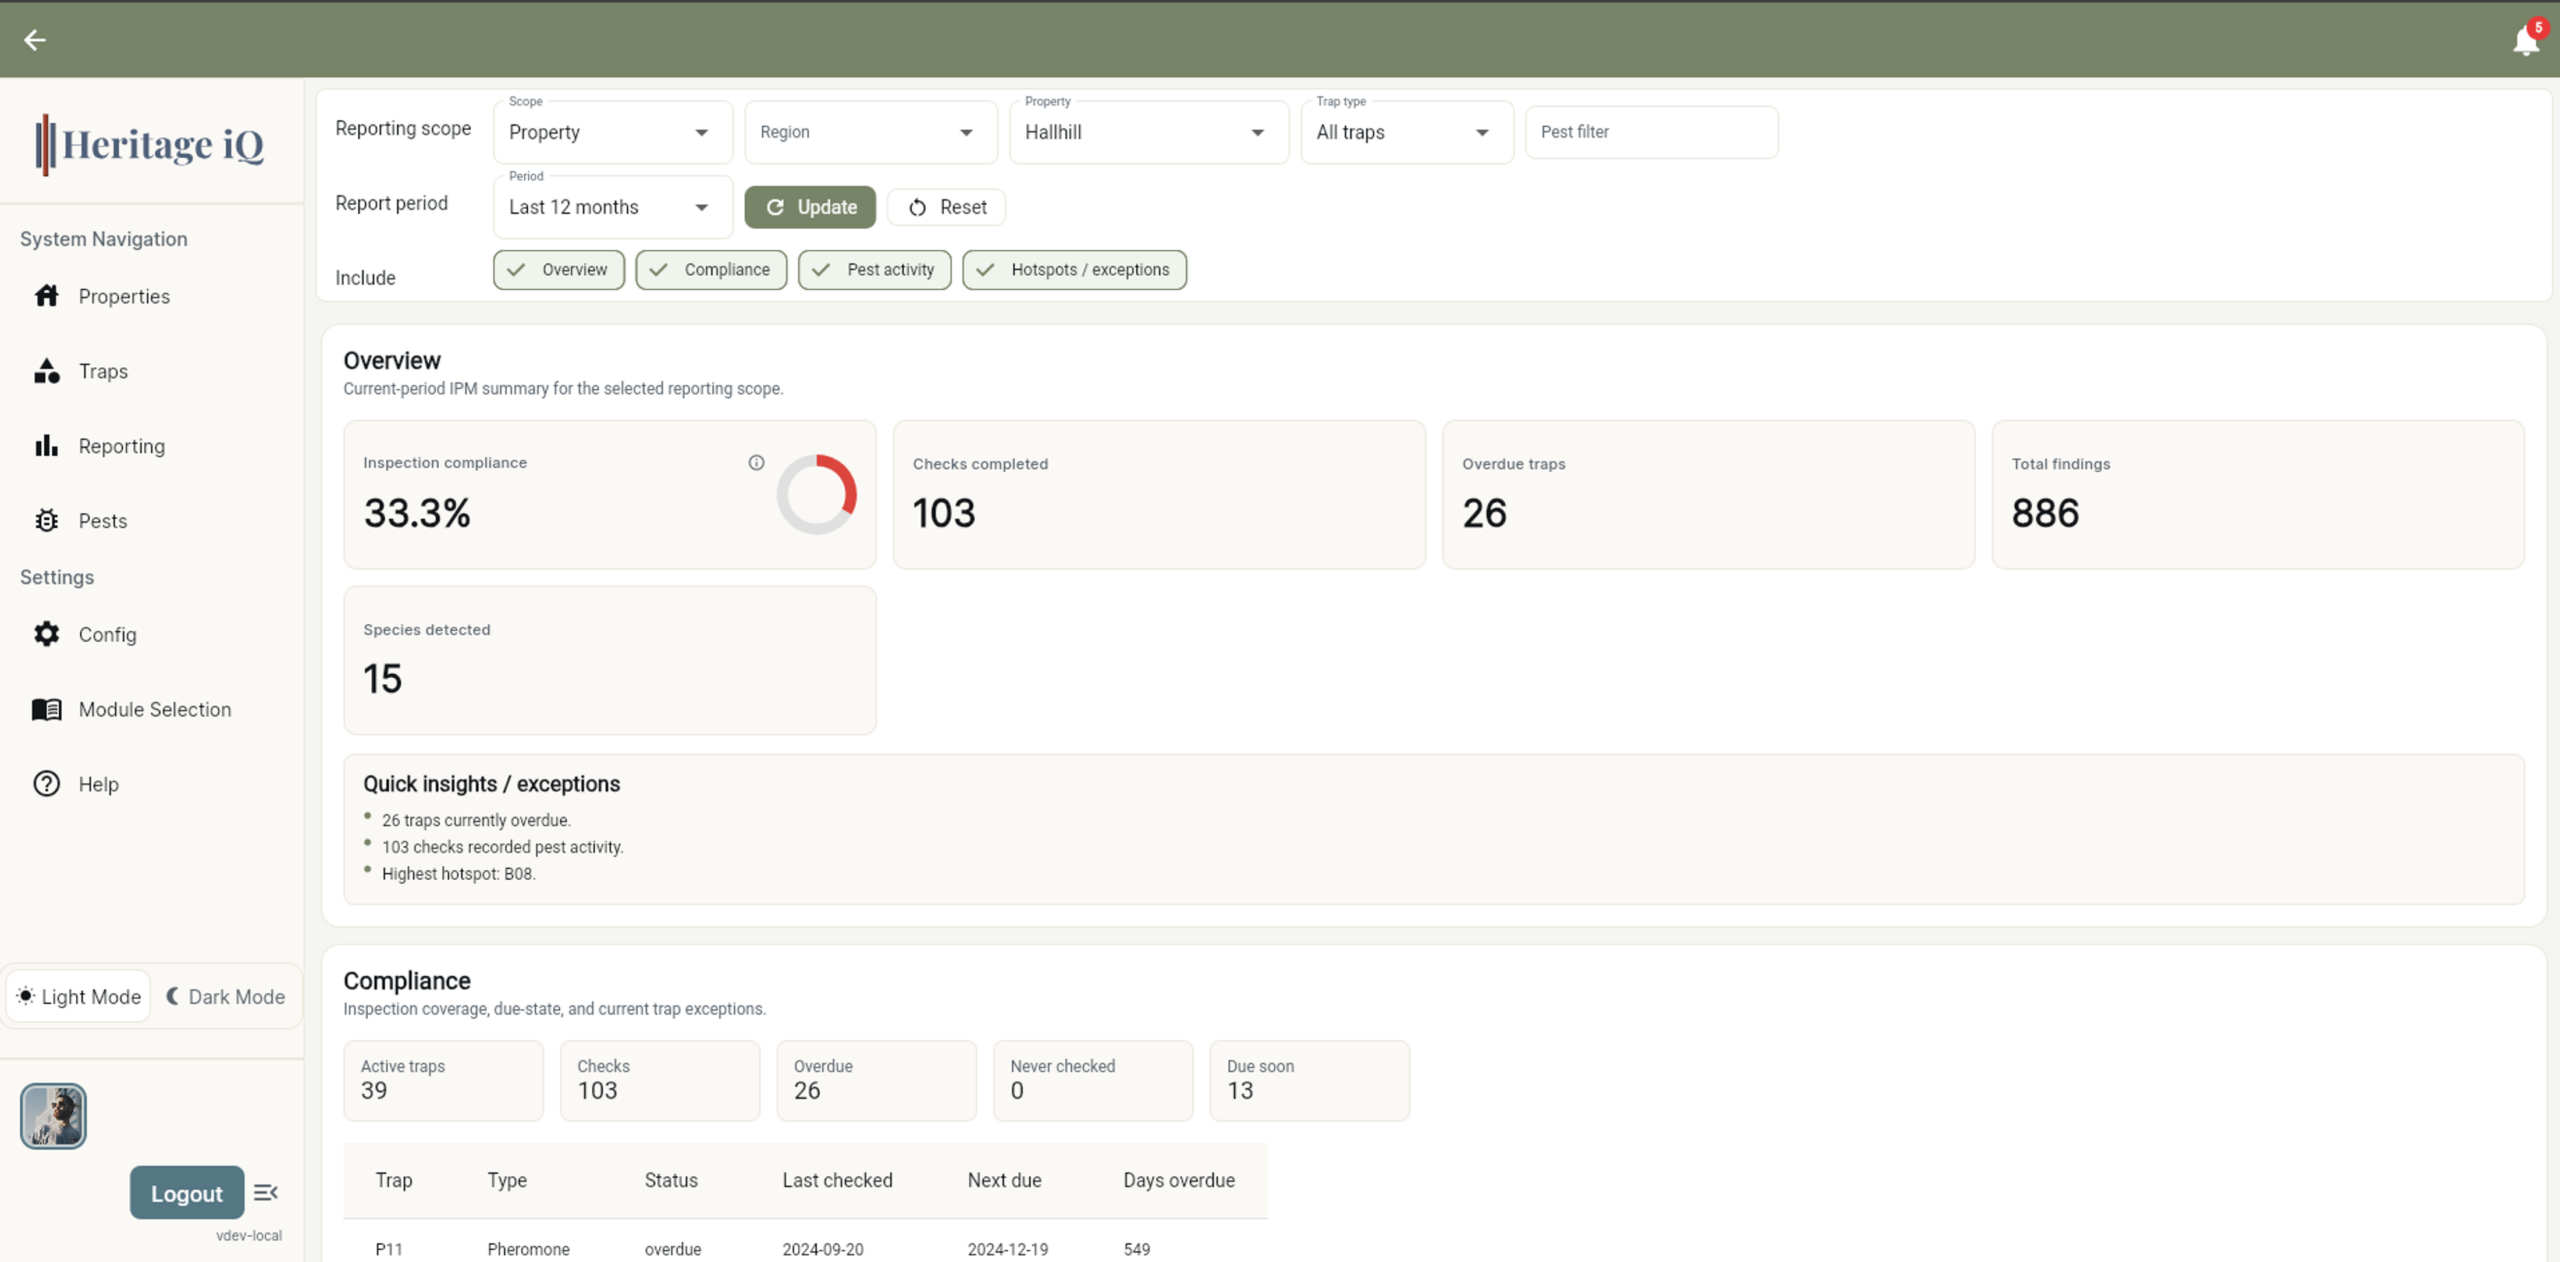Switch to Dark Mode

[226, 996]
